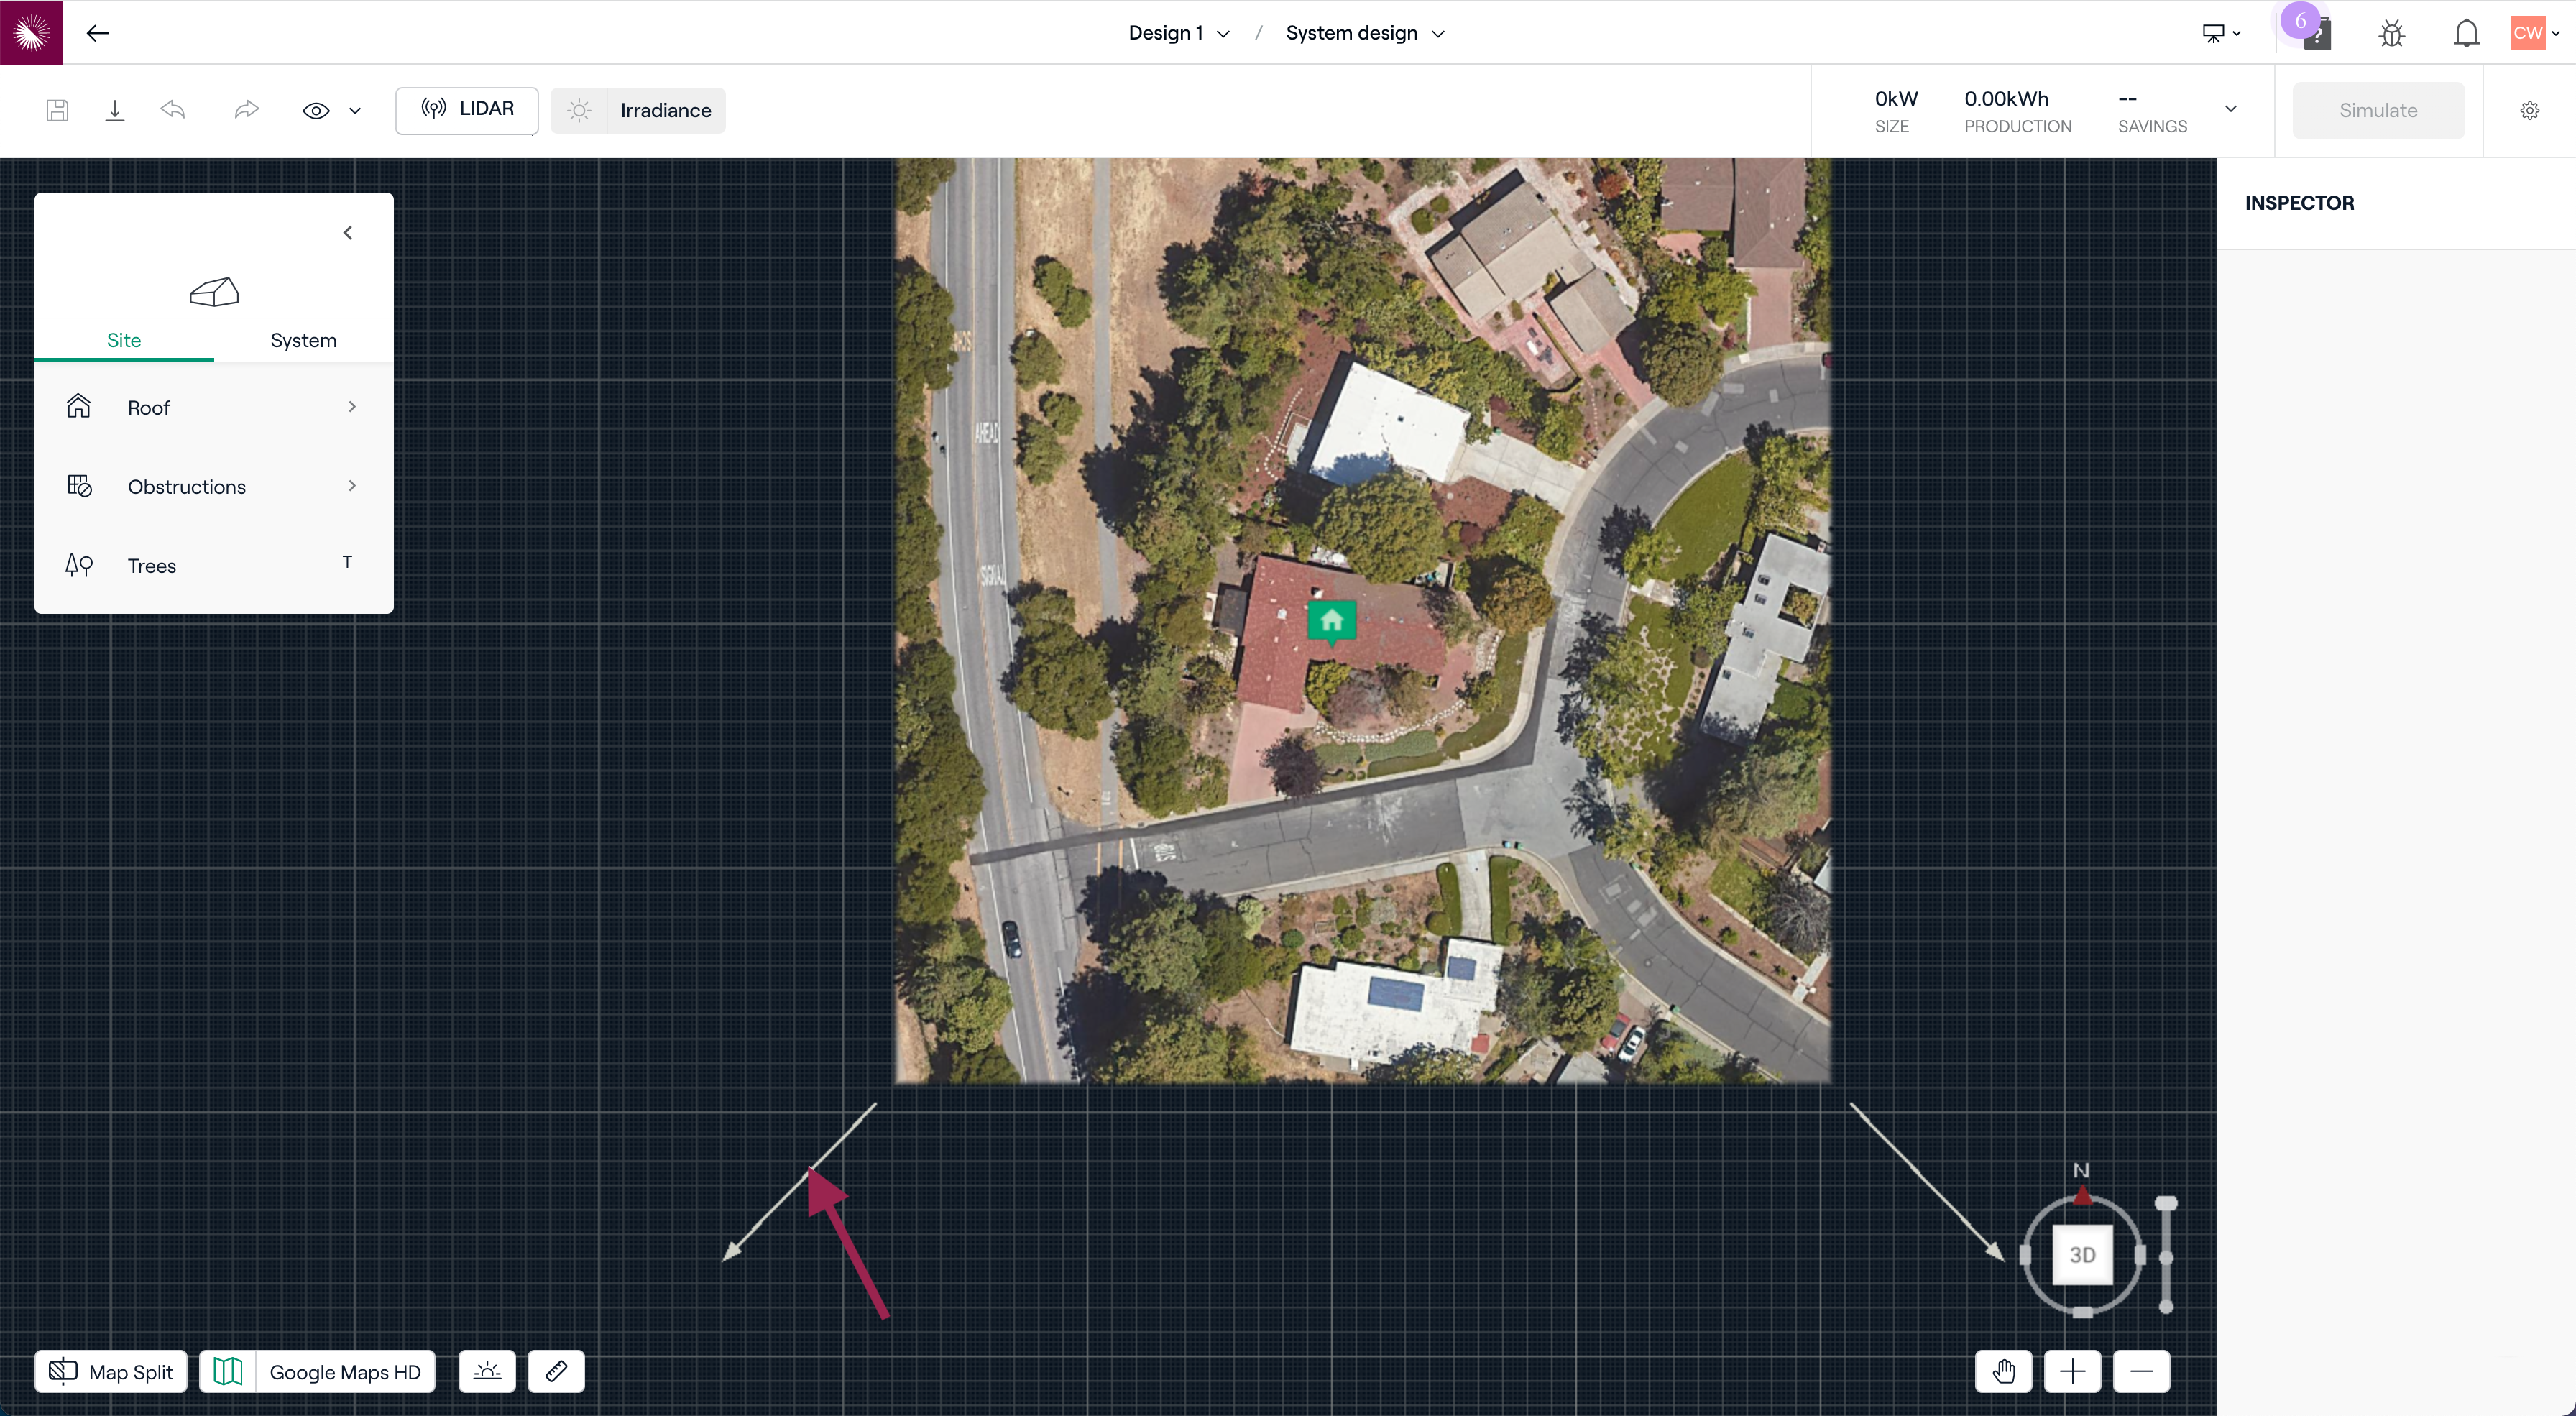Expand the Roof tools submenu

(x=213, y=407)
